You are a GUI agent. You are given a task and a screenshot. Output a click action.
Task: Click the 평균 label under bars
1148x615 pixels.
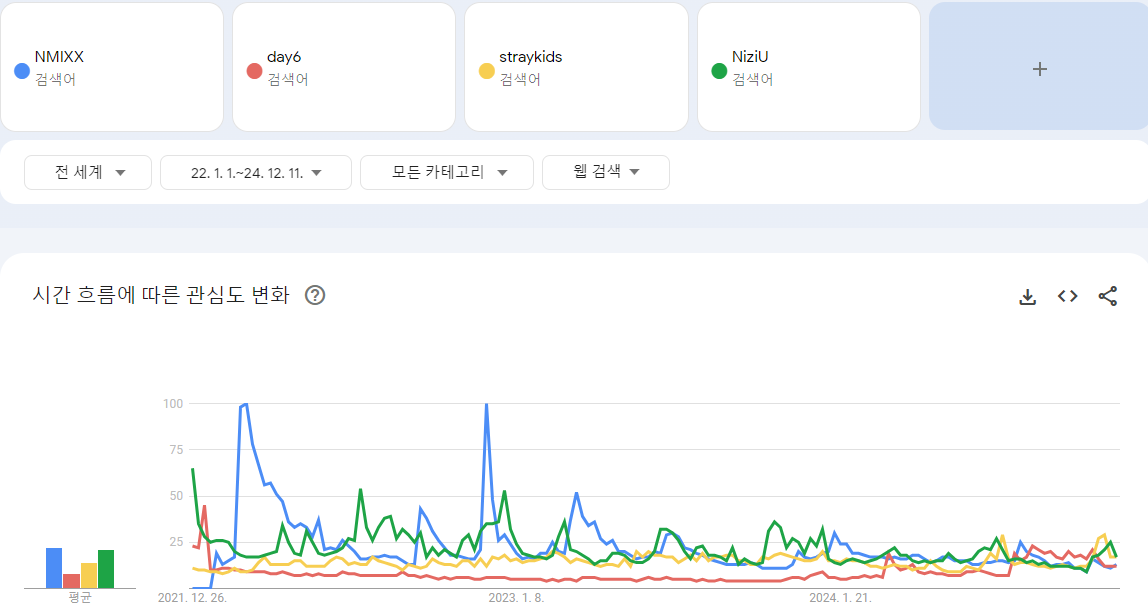pos(80,597)
